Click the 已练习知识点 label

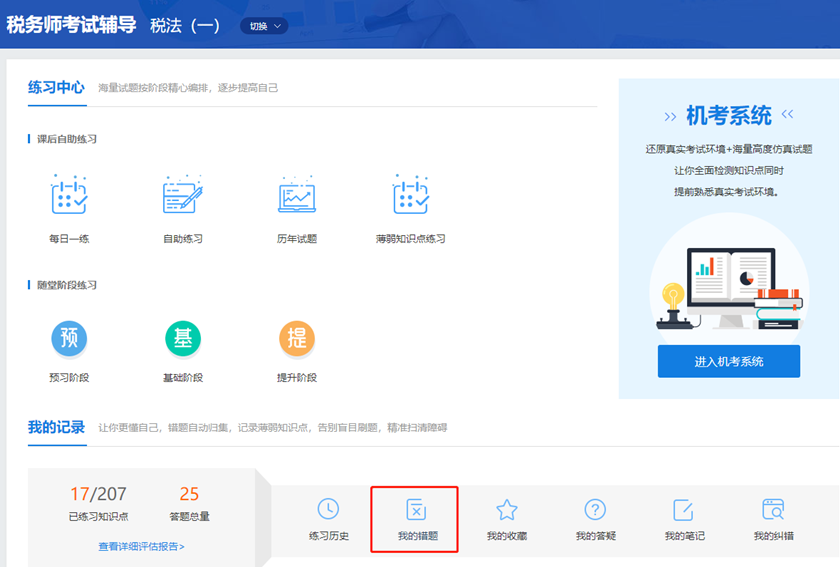[x=99, y=517]
